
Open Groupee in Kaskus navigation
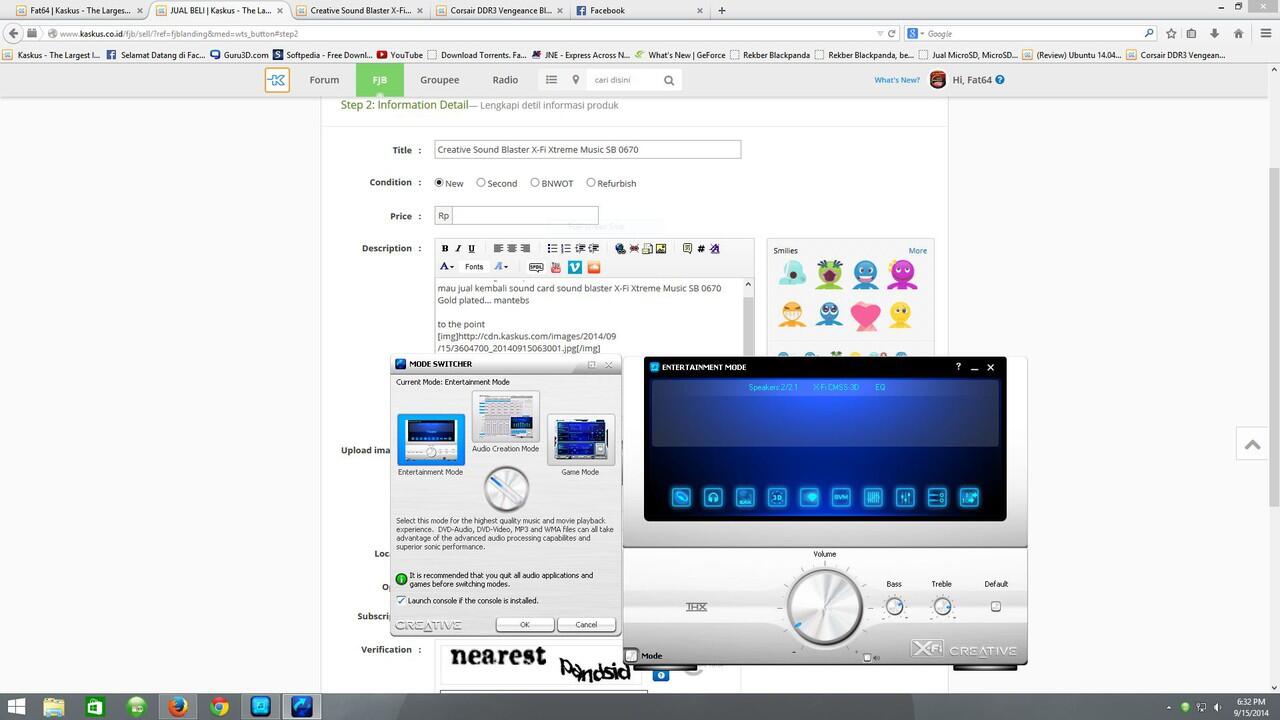(440, 80)
